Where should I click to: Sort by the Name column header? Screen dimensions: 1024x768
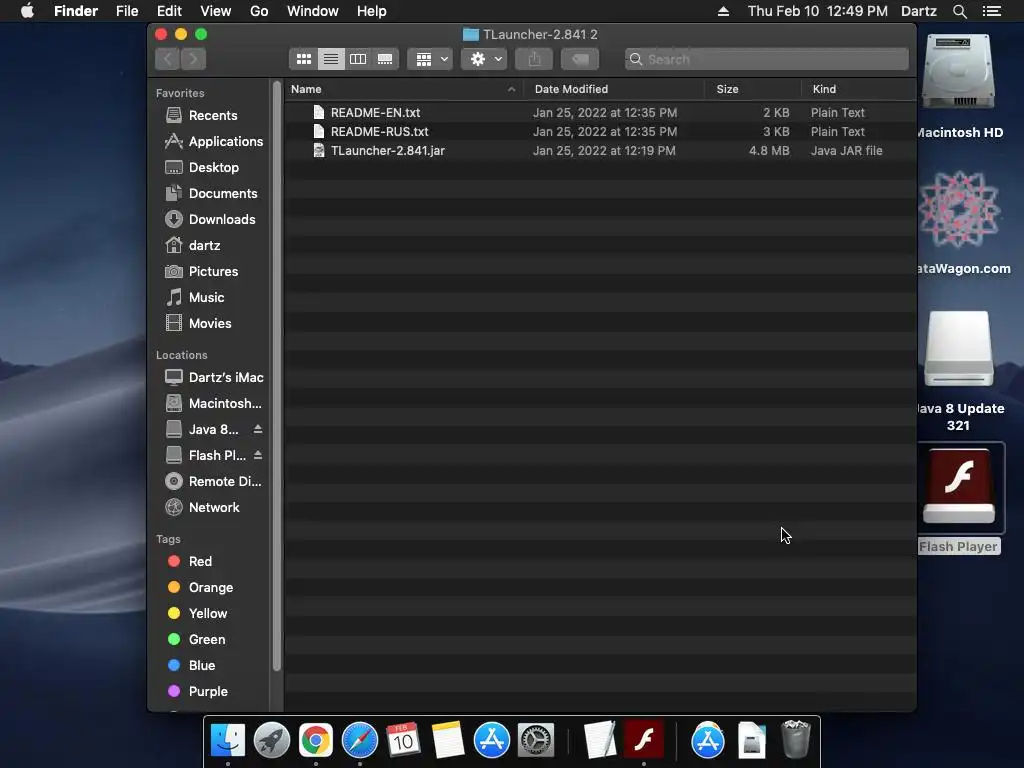404,89
